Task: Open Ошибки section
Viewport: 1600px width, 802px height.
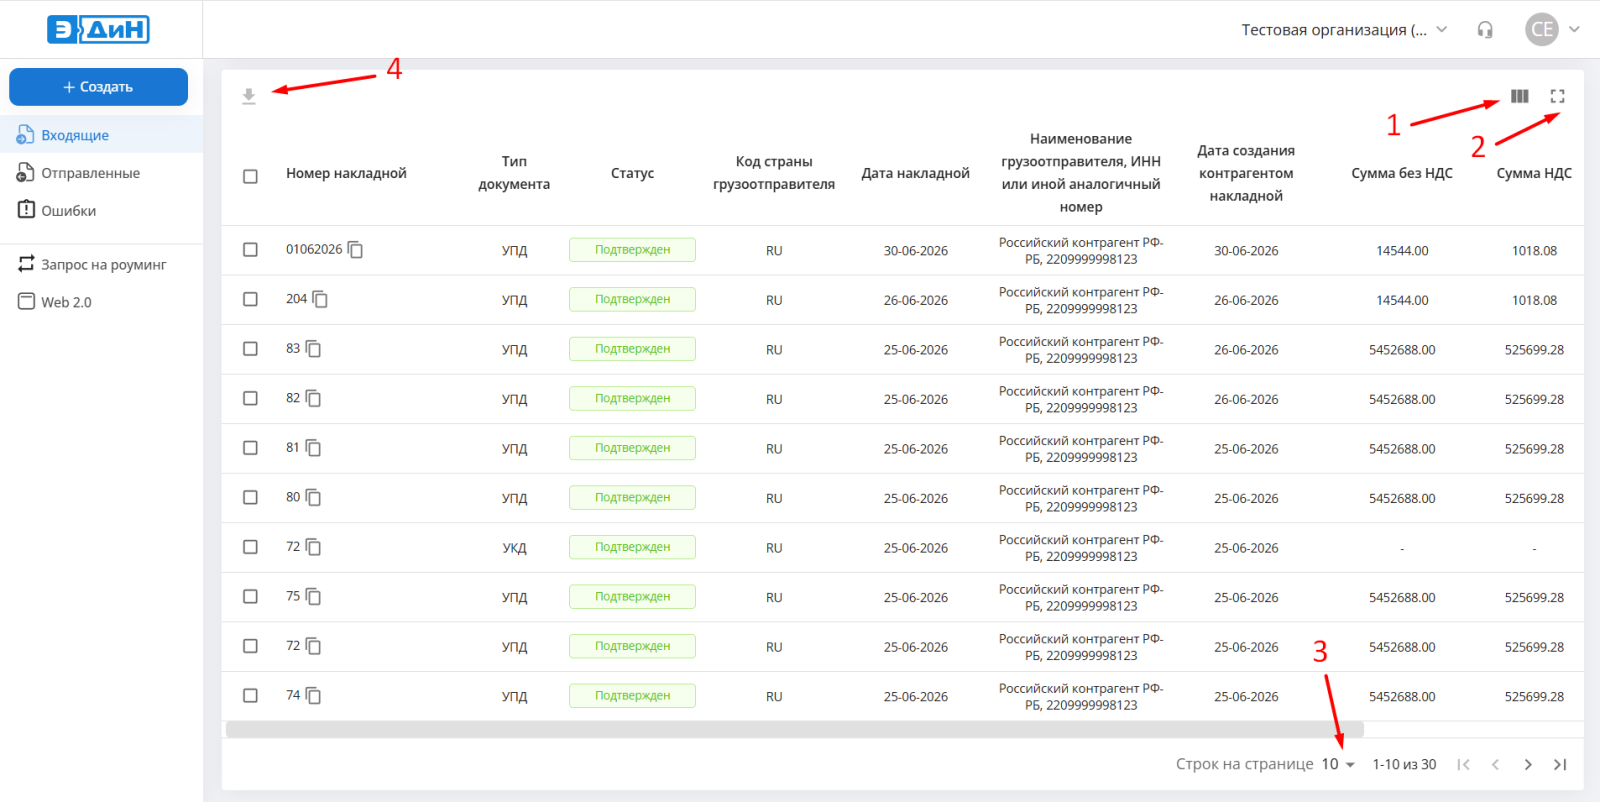Action: [101, 210]
